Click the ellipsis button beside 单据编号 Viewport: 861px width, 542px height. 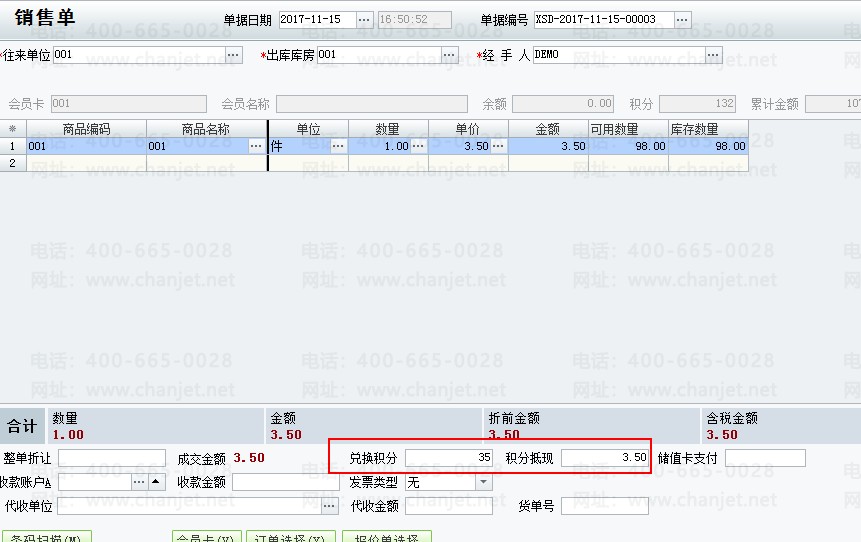point(682,20)
